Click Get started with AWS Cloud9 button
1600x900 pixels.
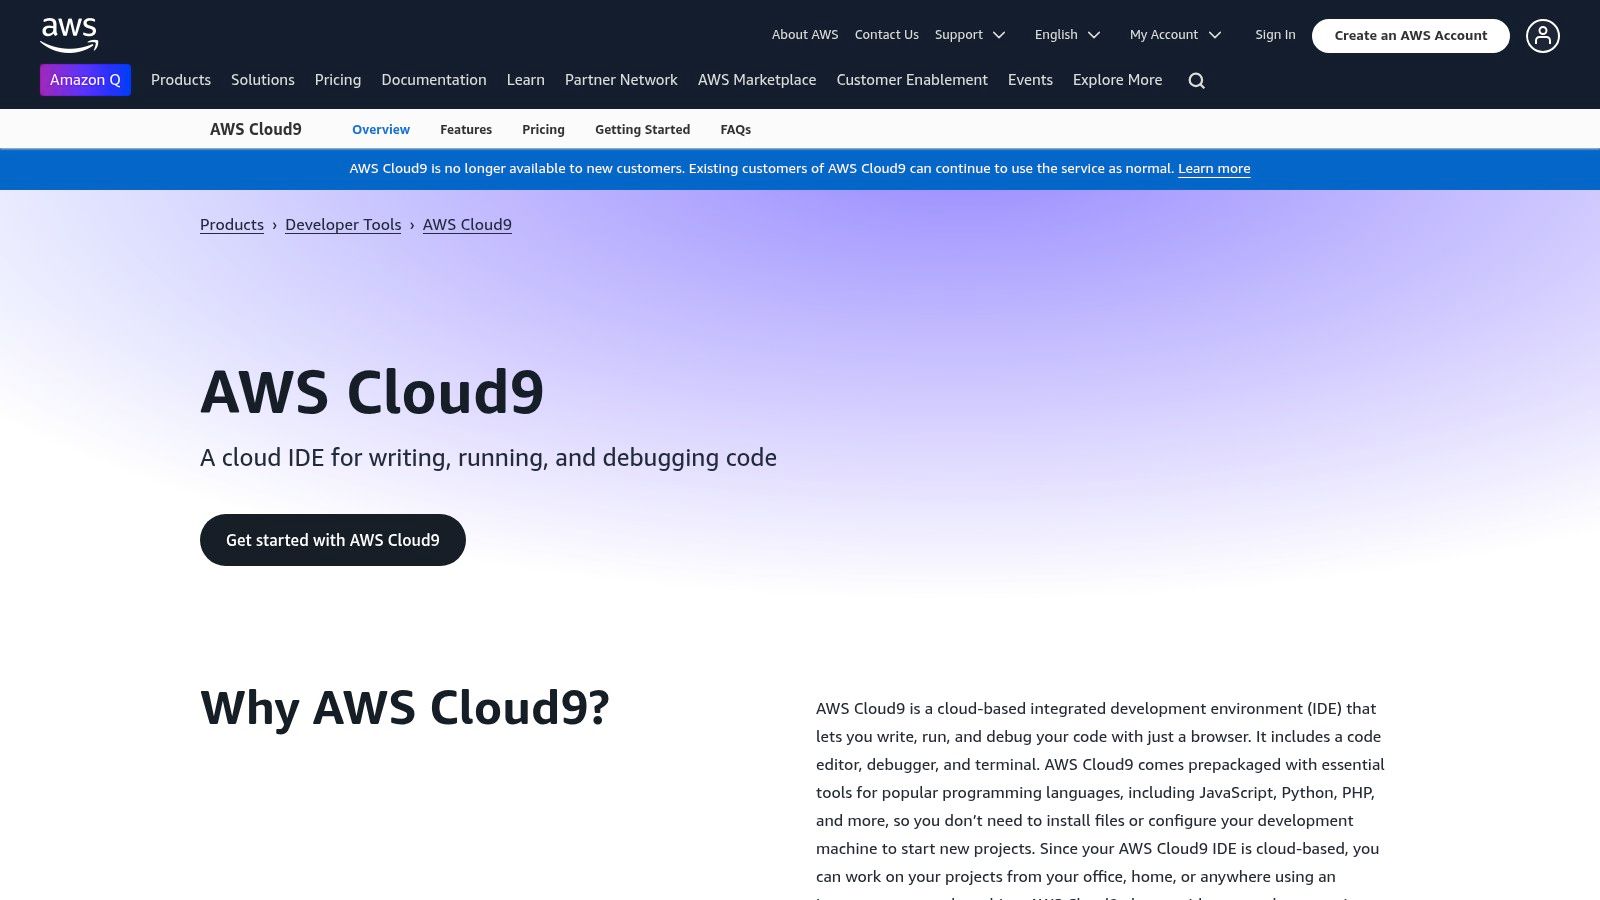333,540
